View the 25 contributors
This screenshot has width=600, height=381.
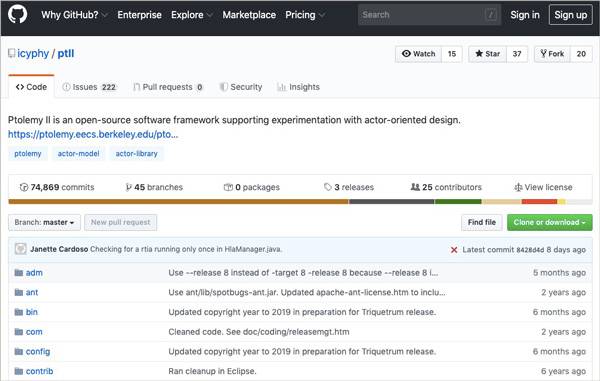pos(446,187)
